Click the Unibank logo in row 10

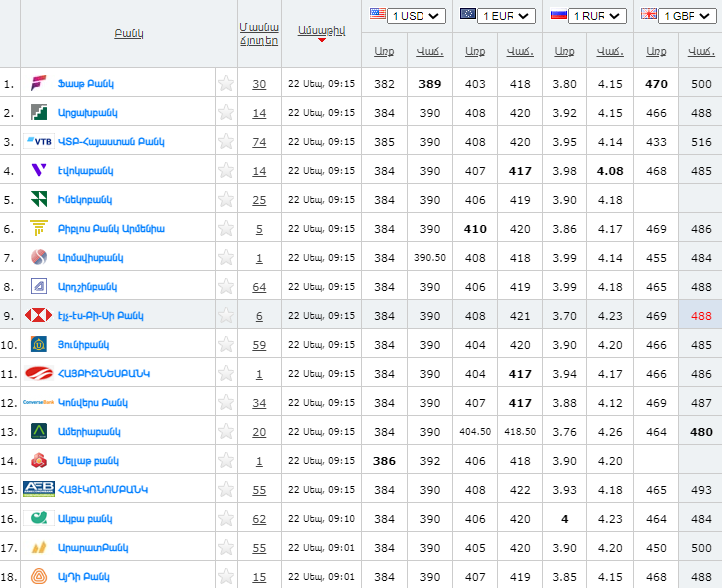tap(39, 344)
